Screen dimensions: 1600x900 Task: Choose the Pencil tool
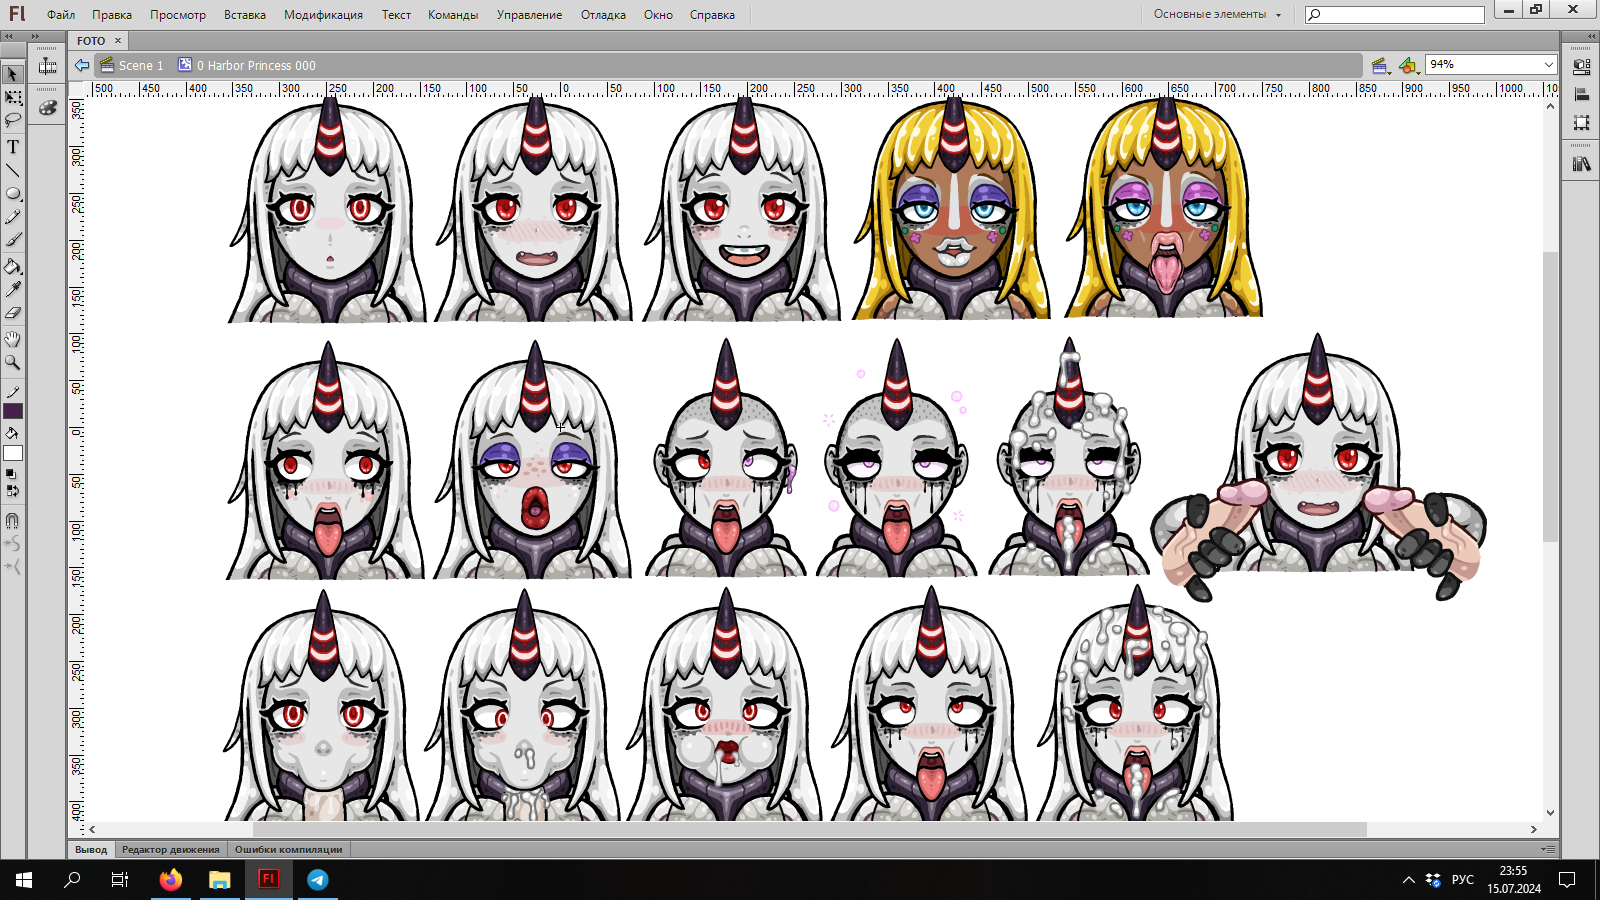pos(13,217)
